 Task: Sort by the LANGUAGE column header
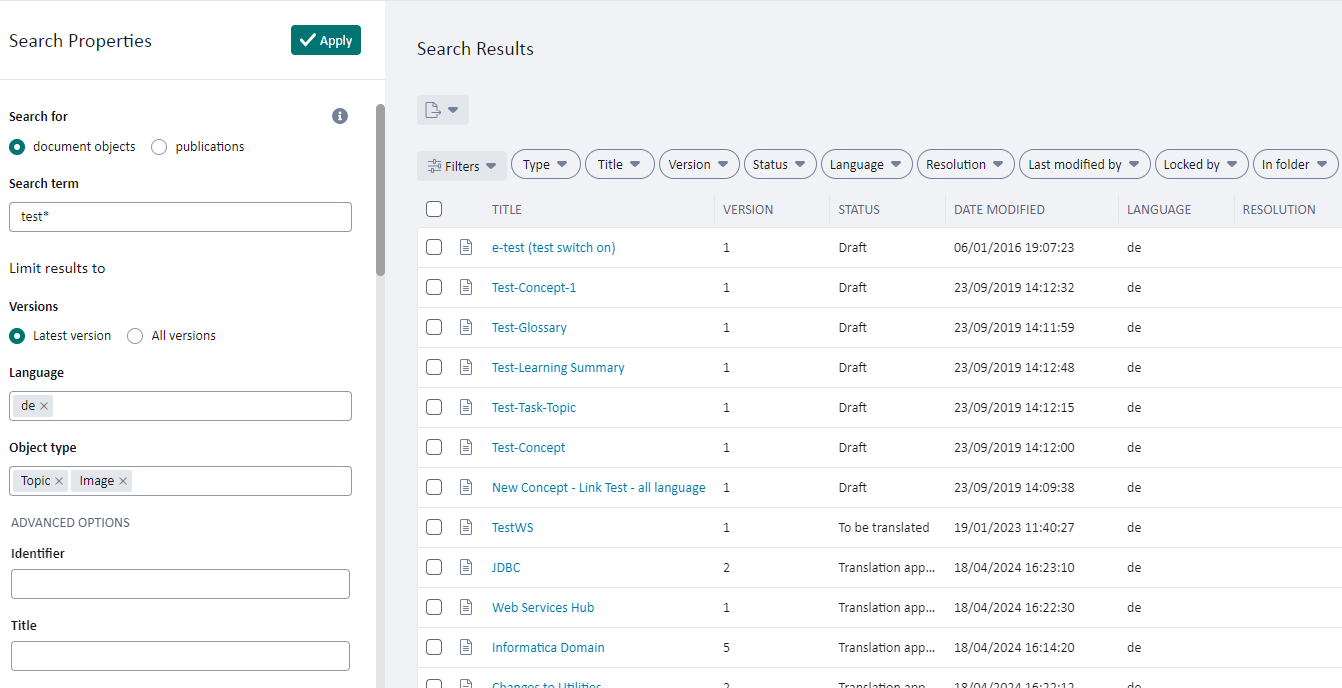coord(1159,210)
